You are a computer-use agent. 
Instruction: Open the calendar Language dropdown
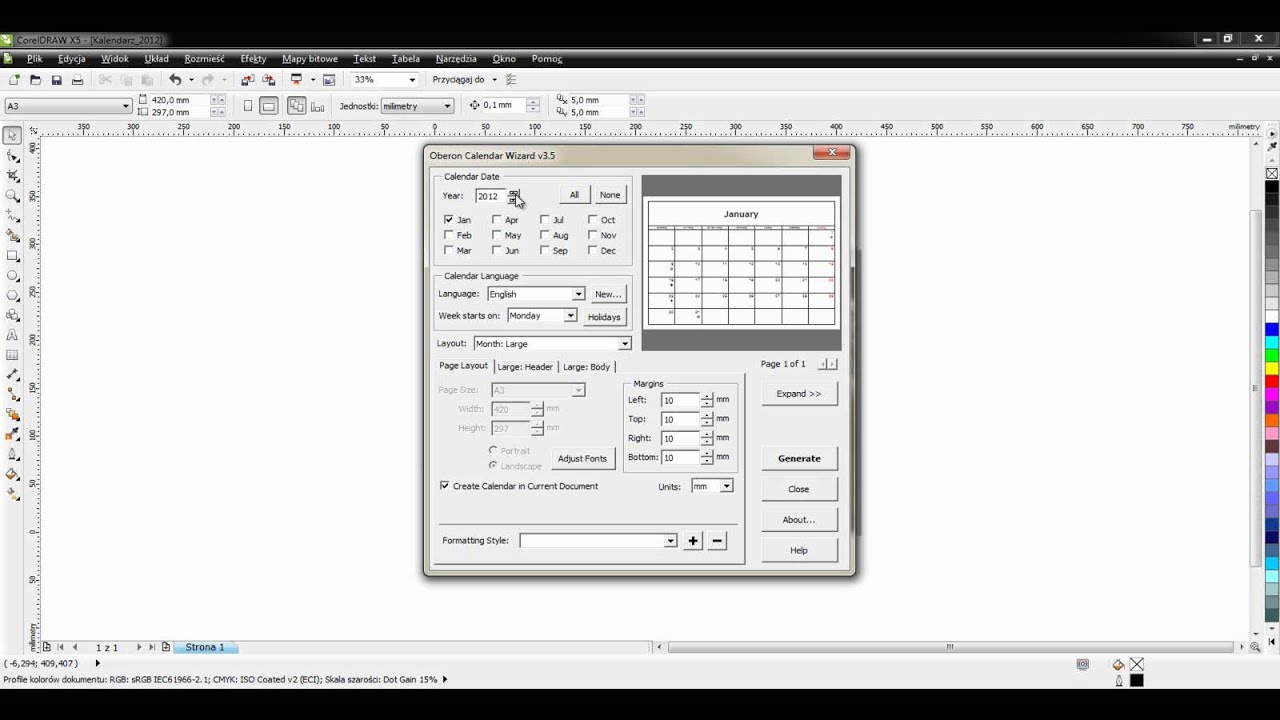point(578,294)
